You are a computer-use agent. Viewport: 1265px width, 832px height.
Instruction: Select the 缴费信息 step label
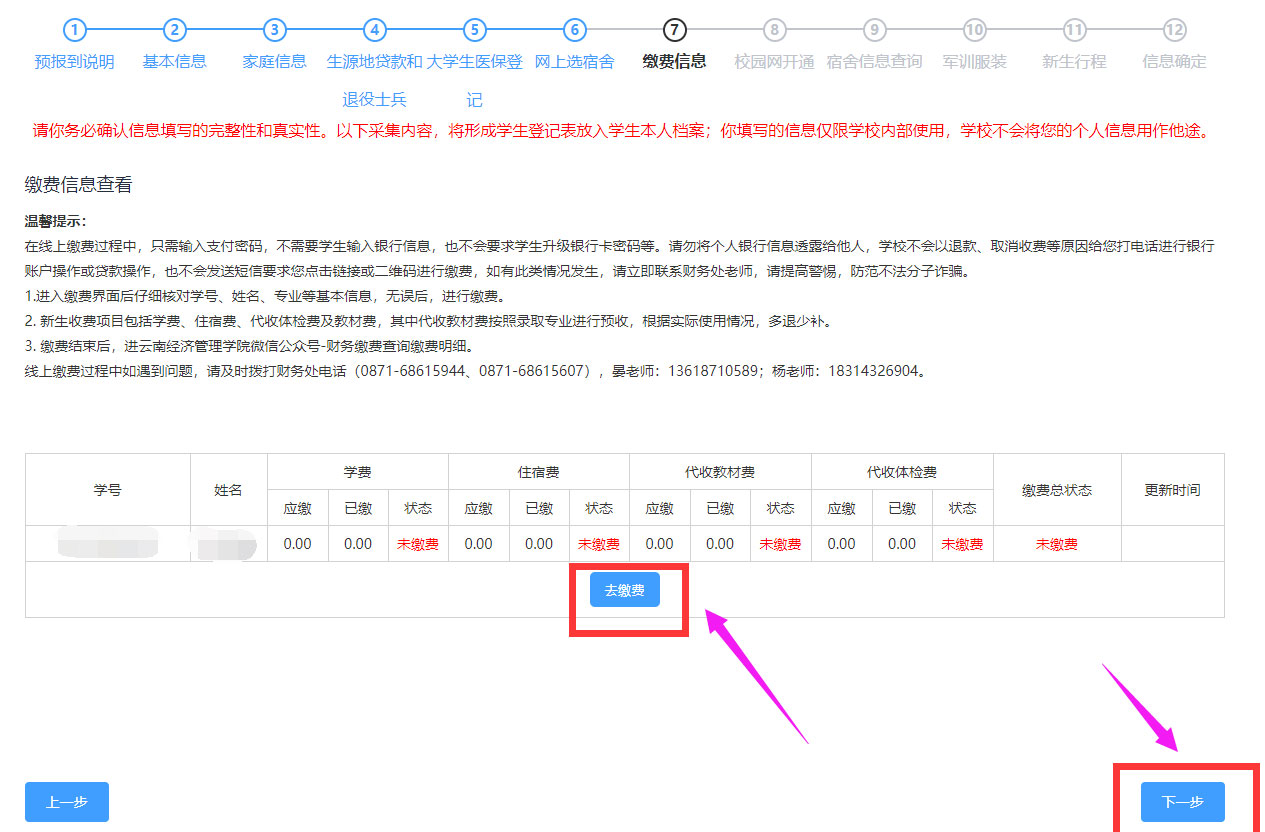tap(675, 62)
